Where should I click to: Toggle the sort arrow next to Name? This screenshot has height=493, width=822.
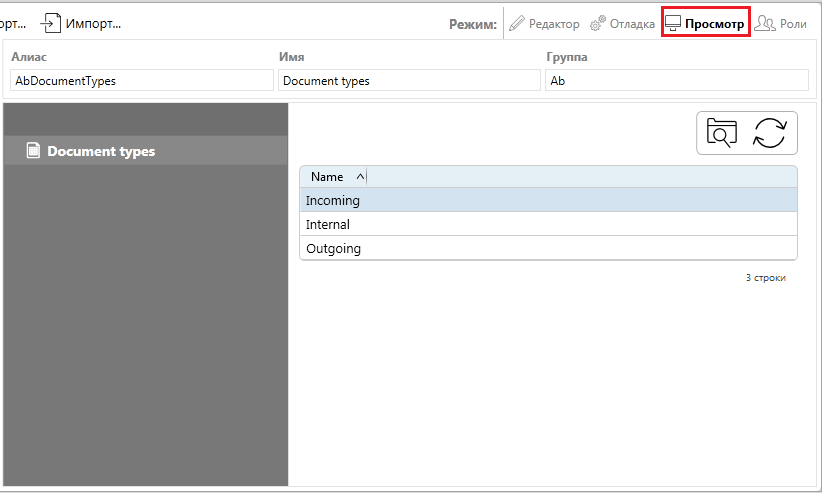click(x=361, y=177)
